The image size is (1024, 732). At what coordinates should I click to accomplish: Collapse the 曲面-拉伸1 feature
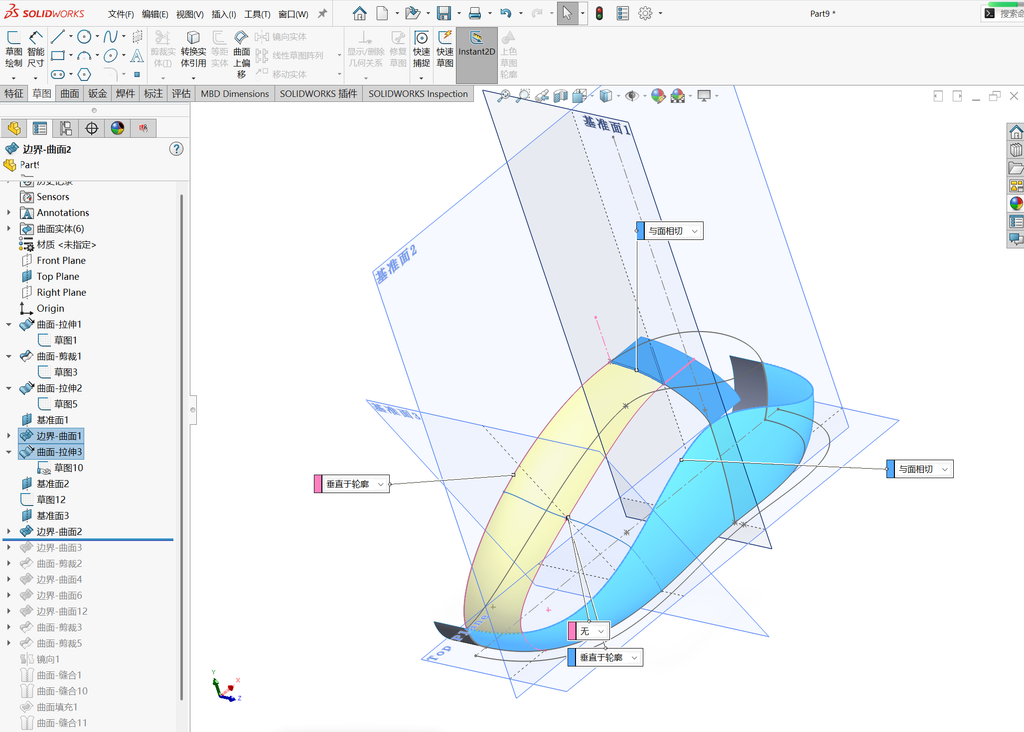[x=8, y=325]
